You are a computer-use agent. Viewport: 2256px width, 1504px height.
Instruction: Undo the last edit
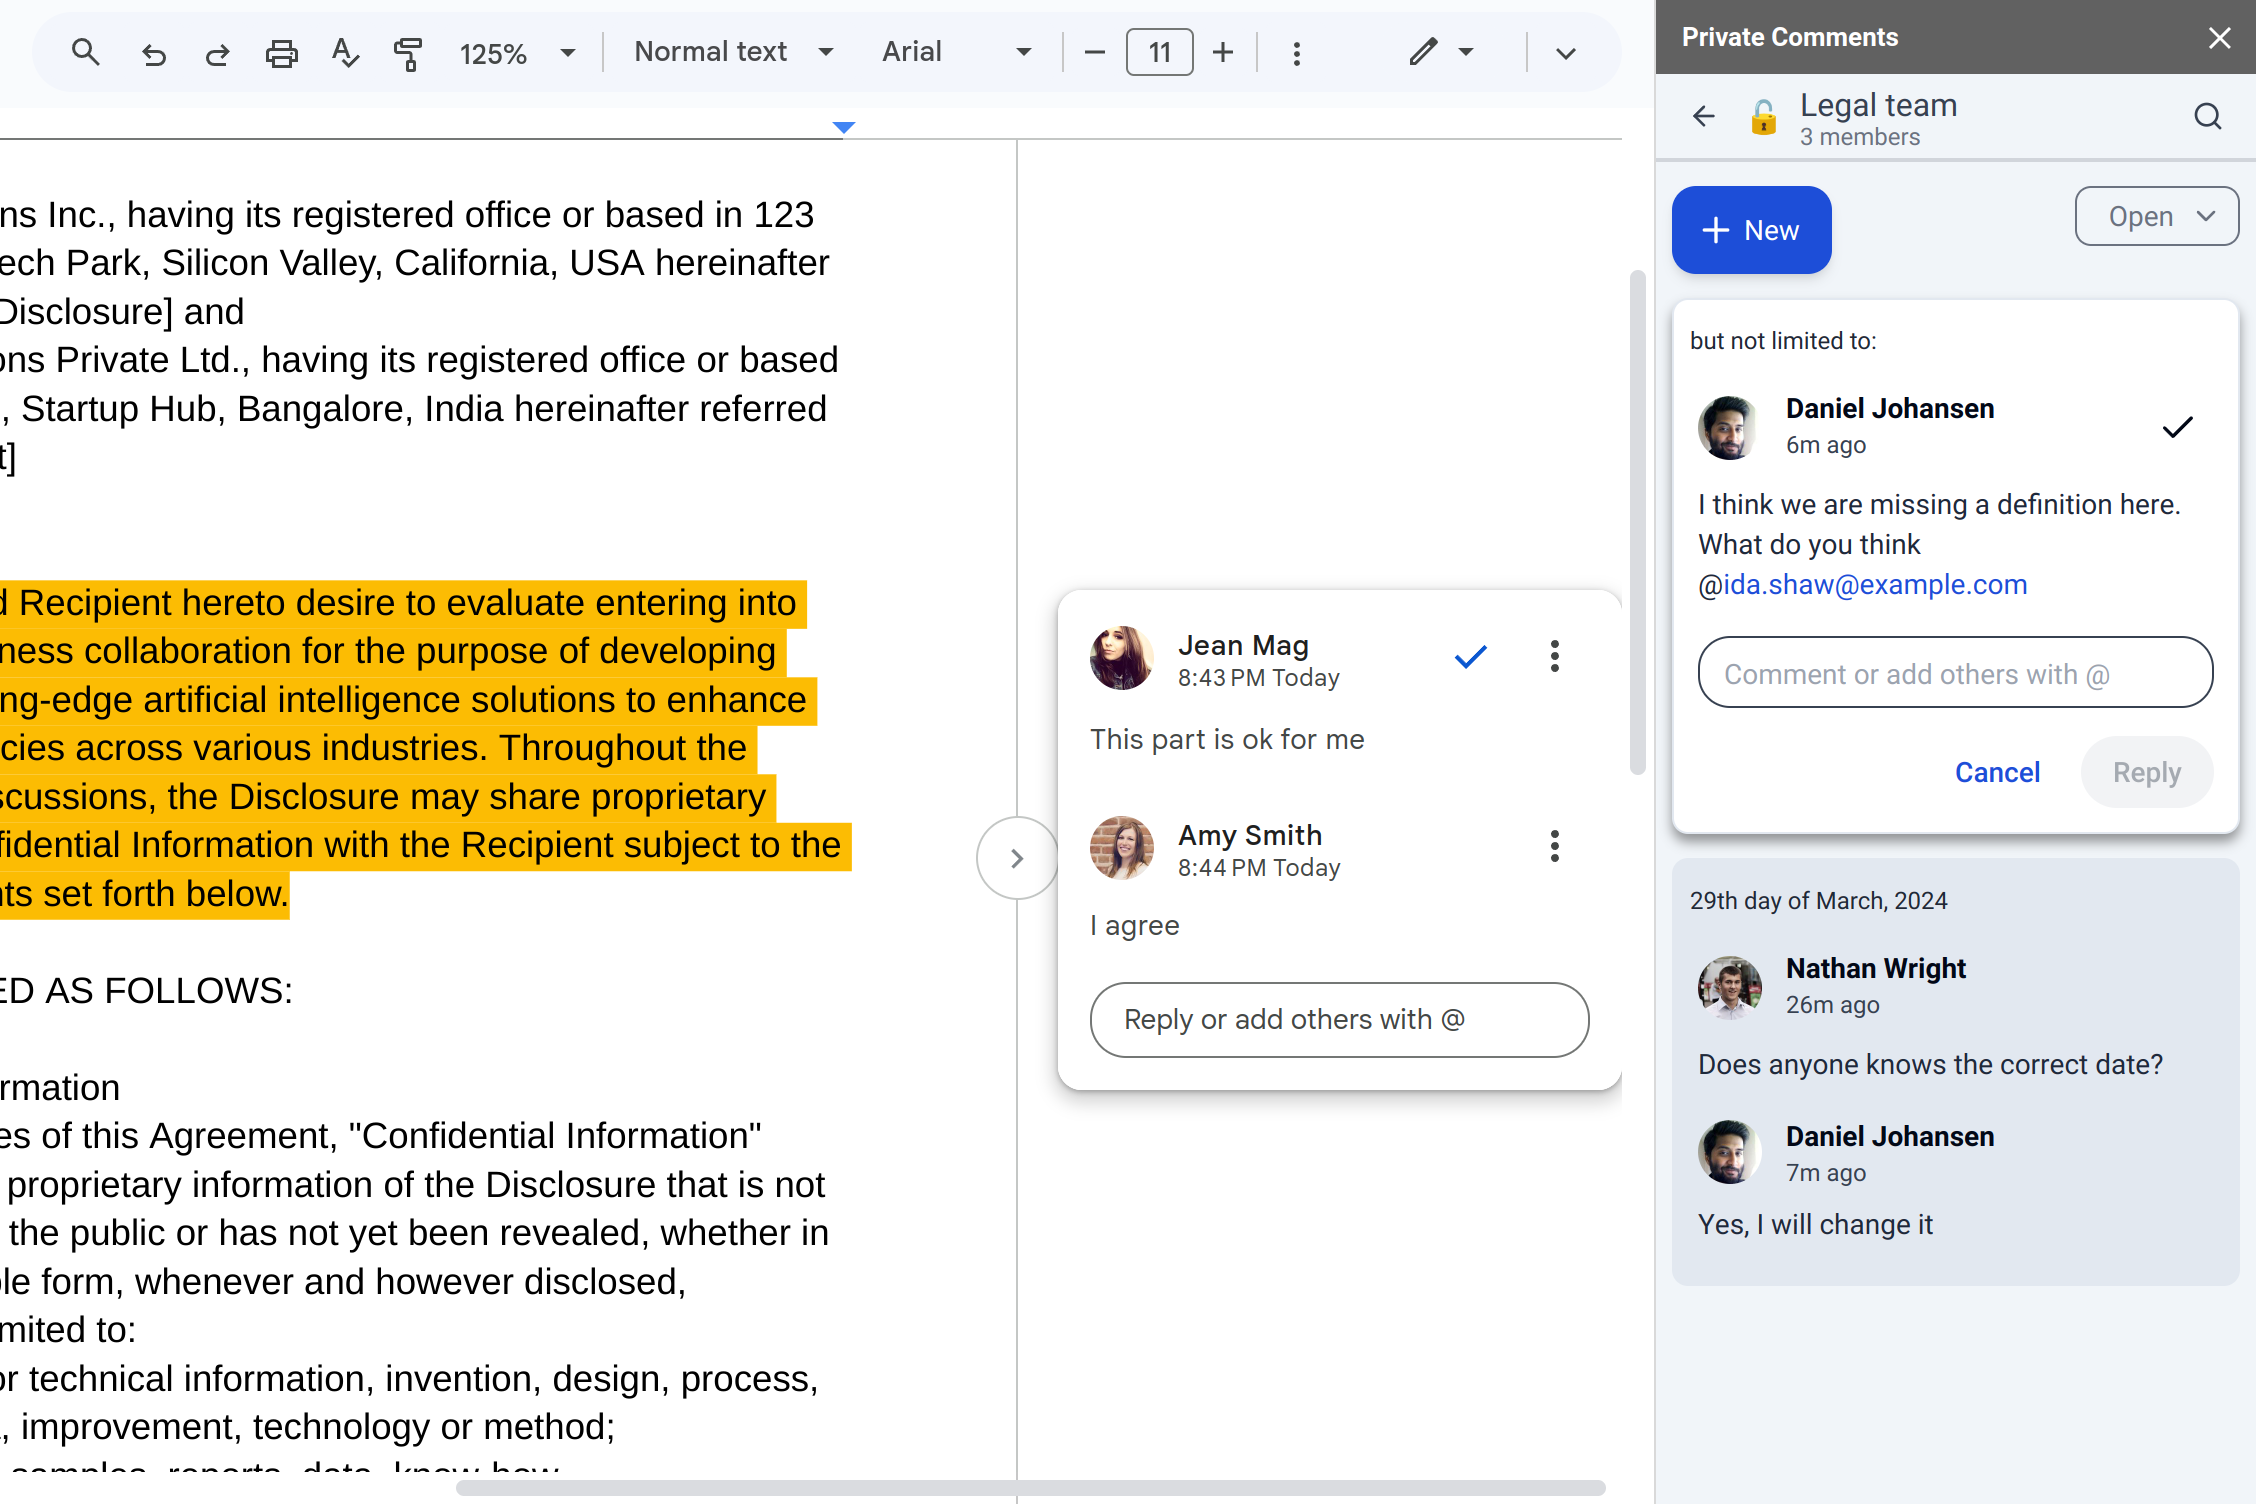pos(153,54)
